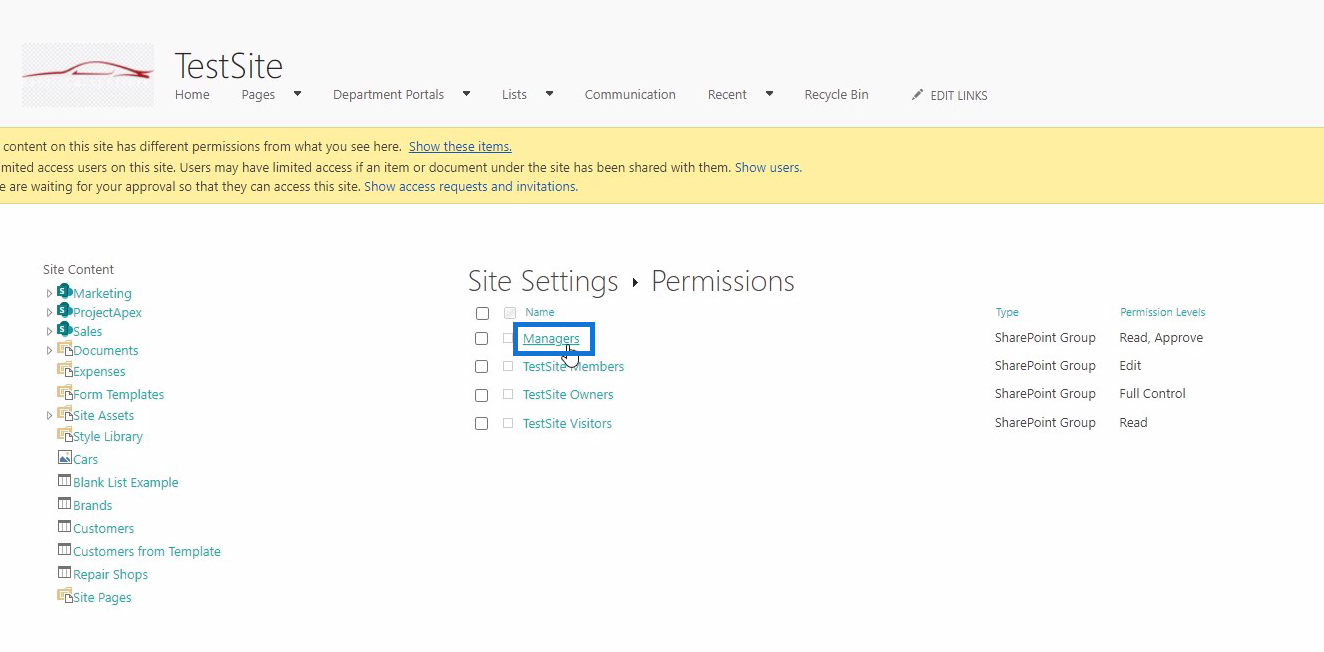
Task: Open the Department Portals dropdown arrow
Action: tap(466, 94)
